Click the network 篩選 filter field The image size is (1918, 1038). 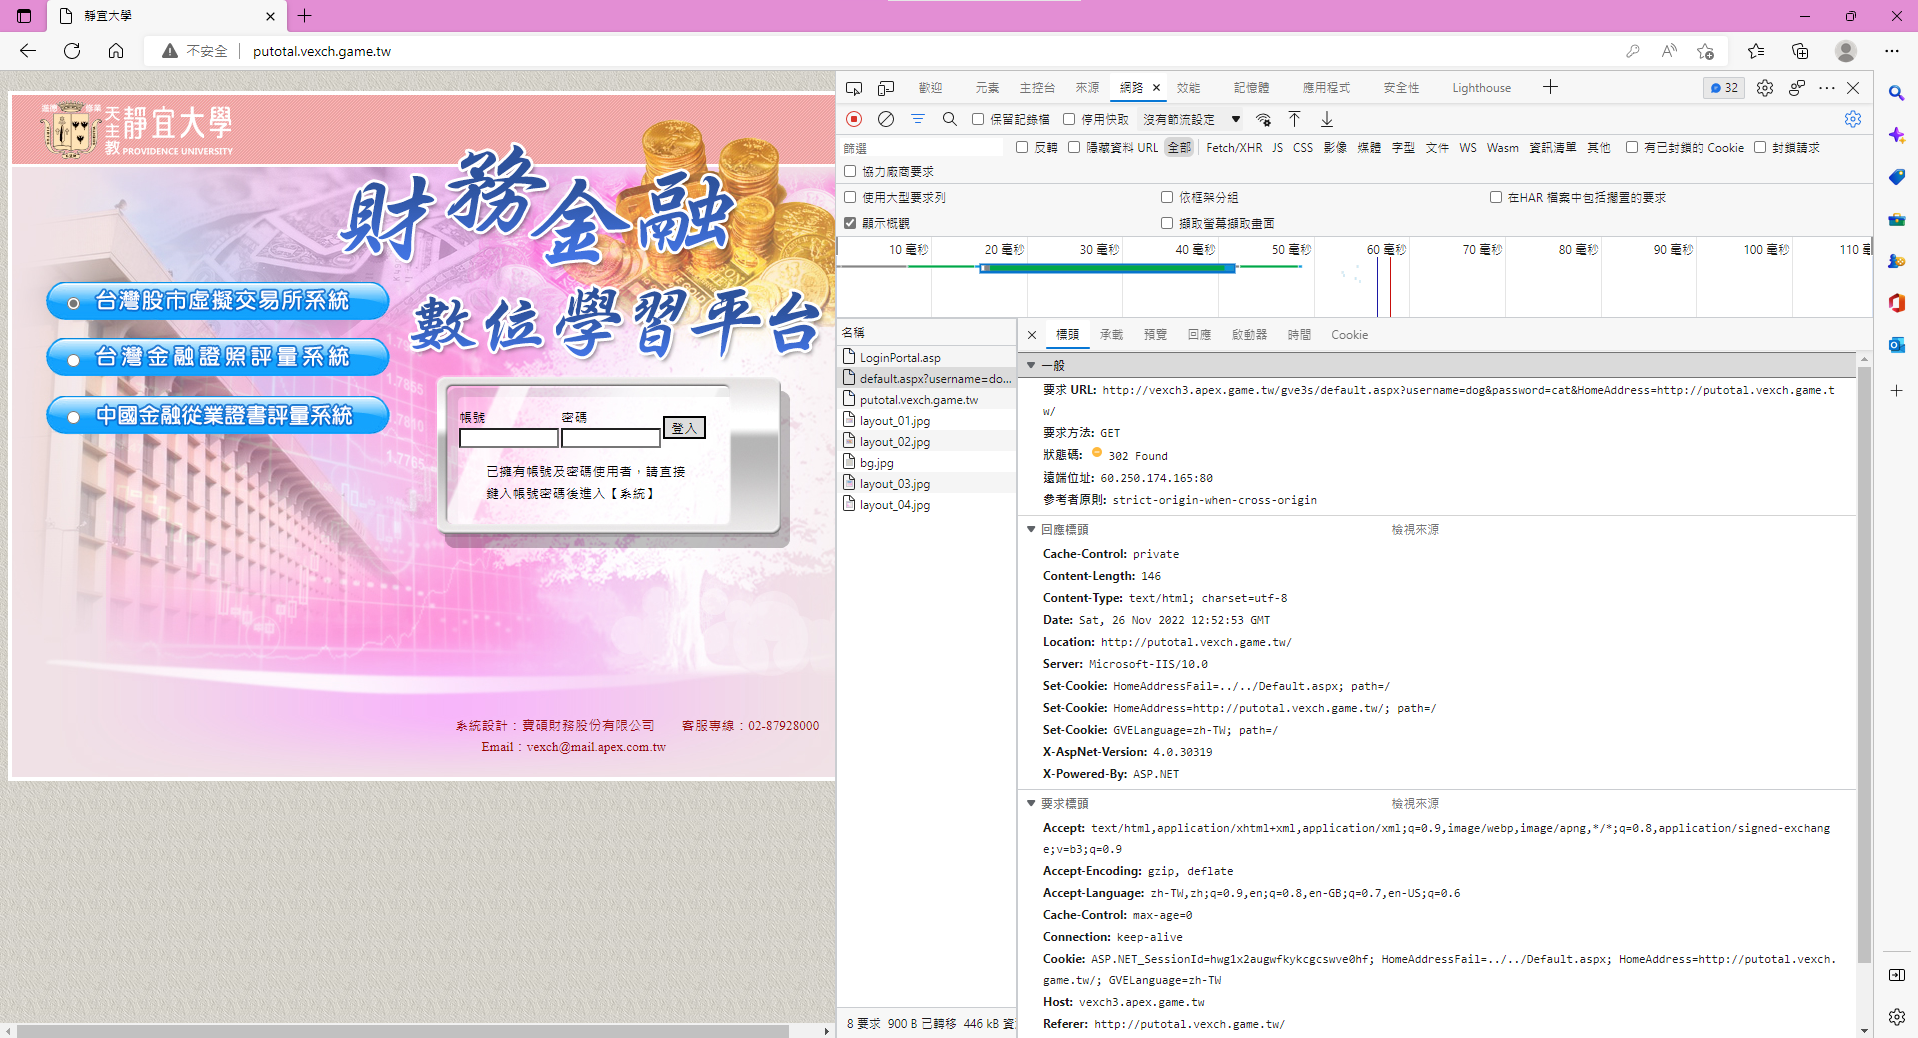point(922,148)
